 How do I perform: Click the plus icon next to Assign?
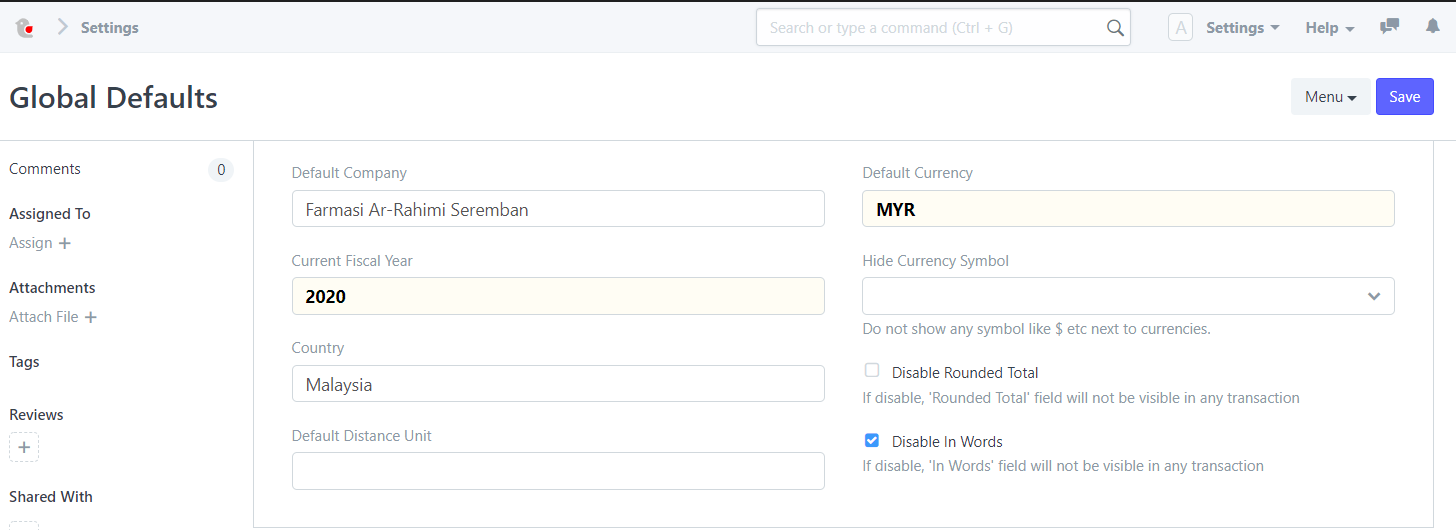tap(65, 243)
